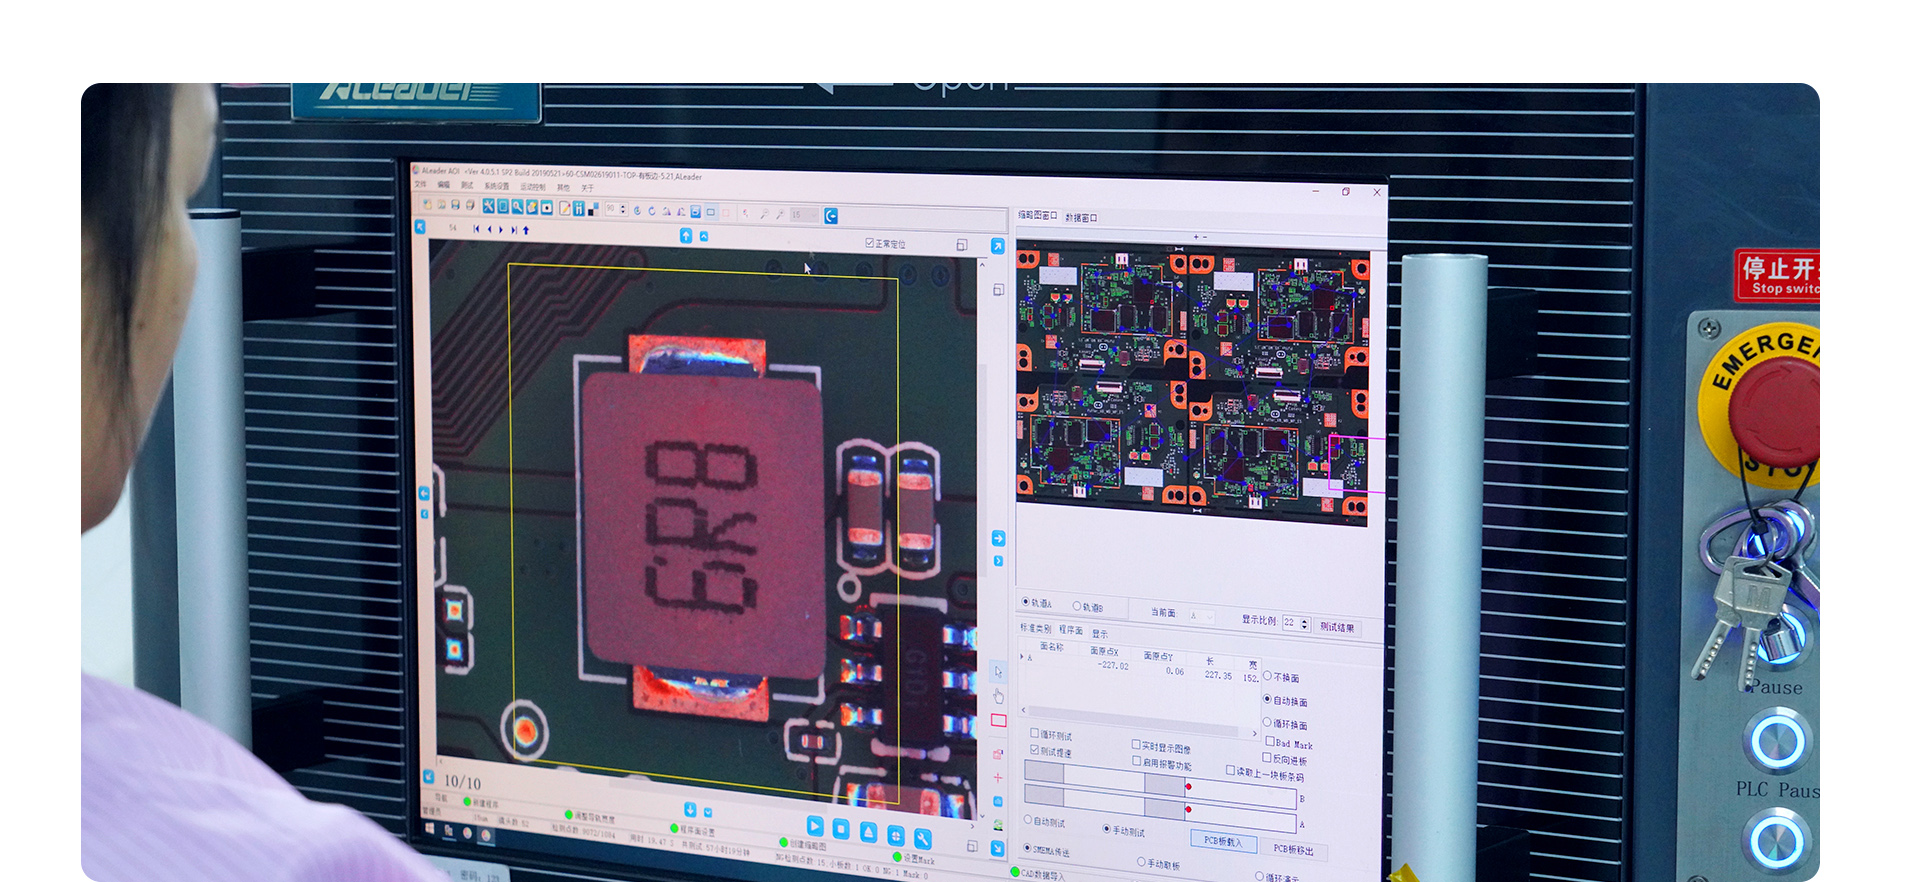Click the open folder toolbar icon
This screenshot has height=882, width=1914.
point(441,205)
